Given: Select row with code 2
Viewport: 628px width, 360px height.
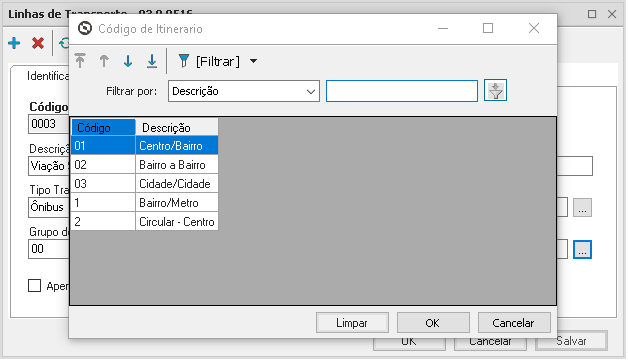Looking at the screenshot, I should (103, 221).
